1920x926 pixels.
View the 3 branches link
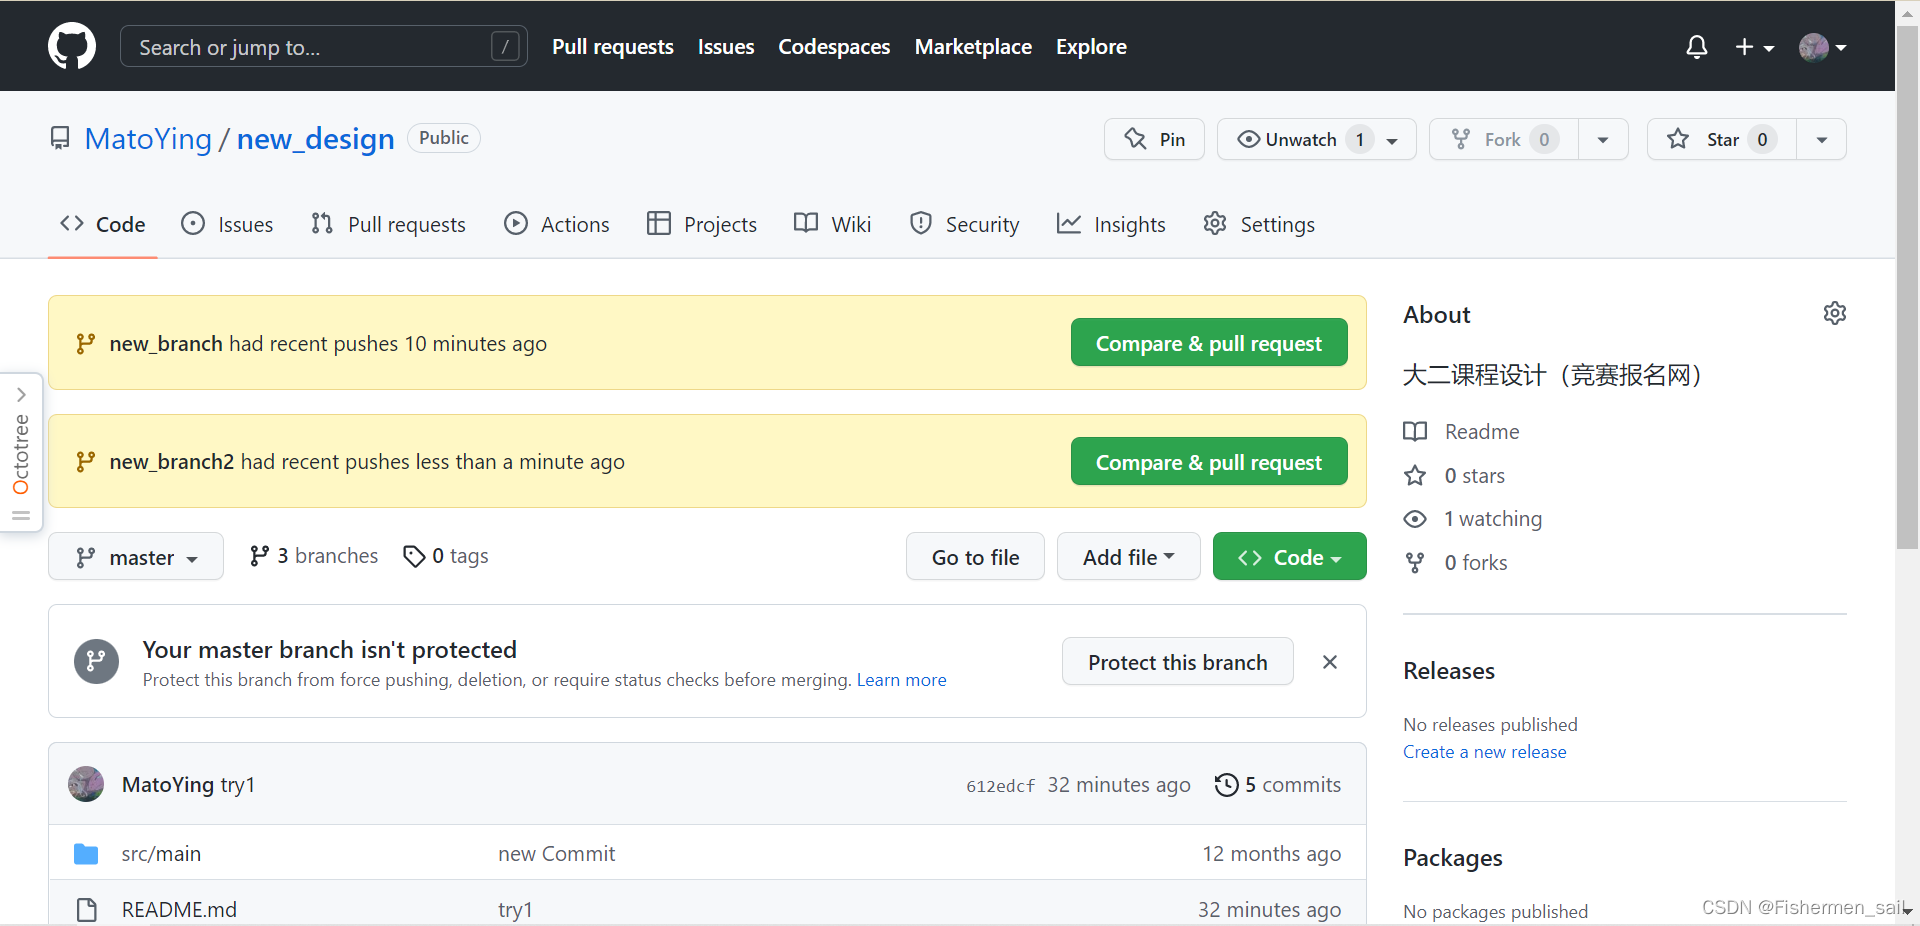314,556
